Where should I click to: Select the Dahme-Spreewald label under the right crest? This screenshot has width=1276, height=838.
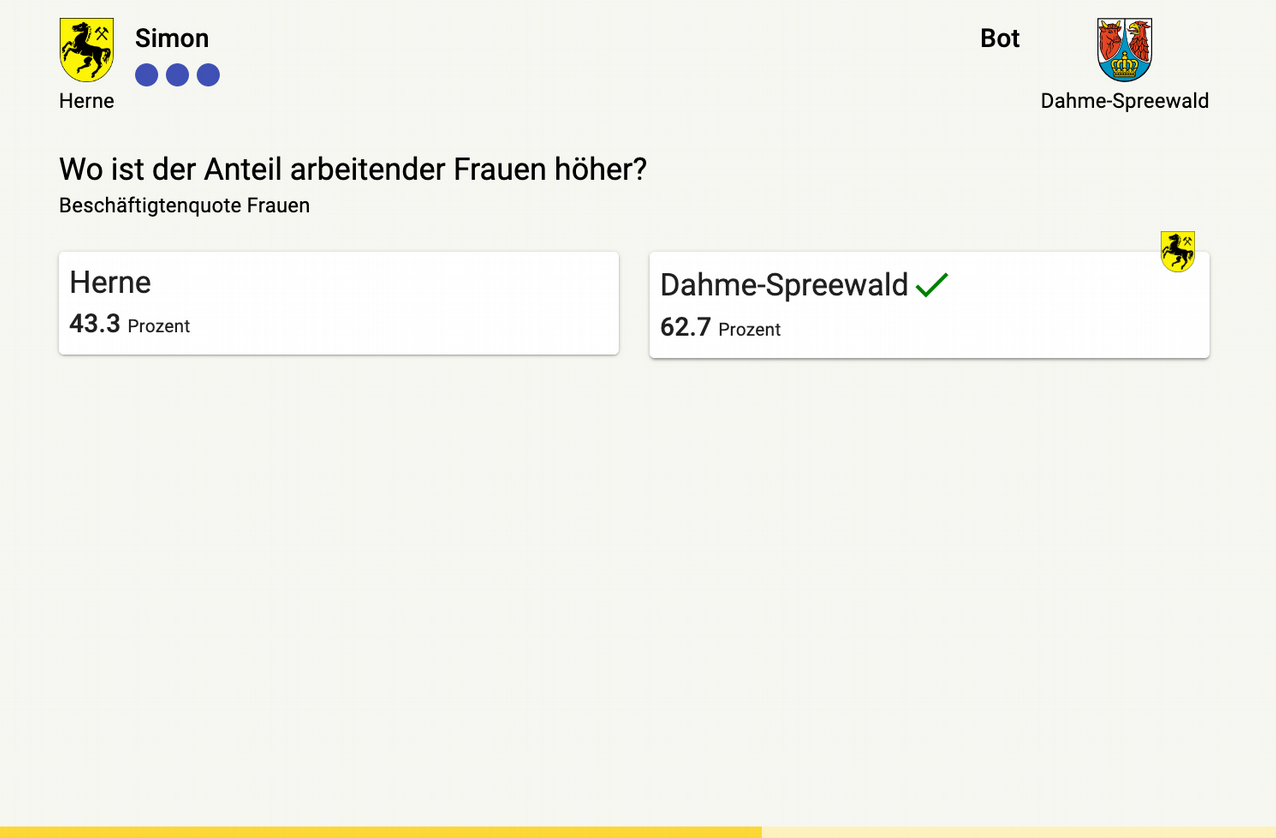point(1124,100)
